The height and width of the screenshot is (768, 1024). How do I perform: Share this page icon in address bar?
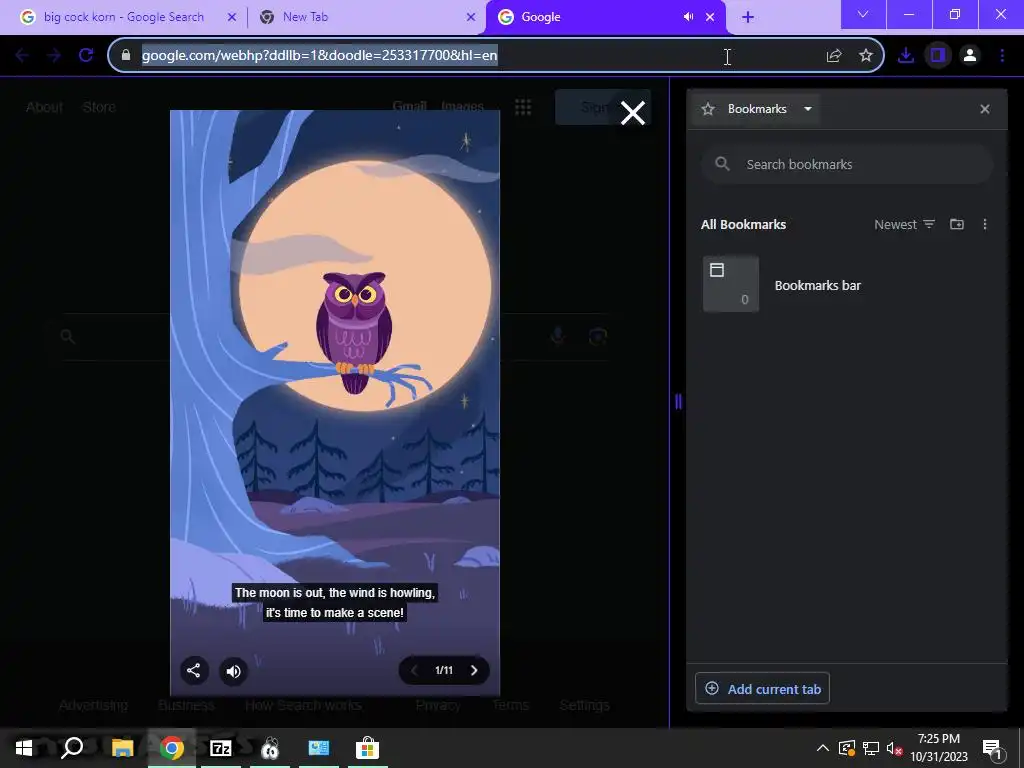pyautogui.click(x=833, y=56)
